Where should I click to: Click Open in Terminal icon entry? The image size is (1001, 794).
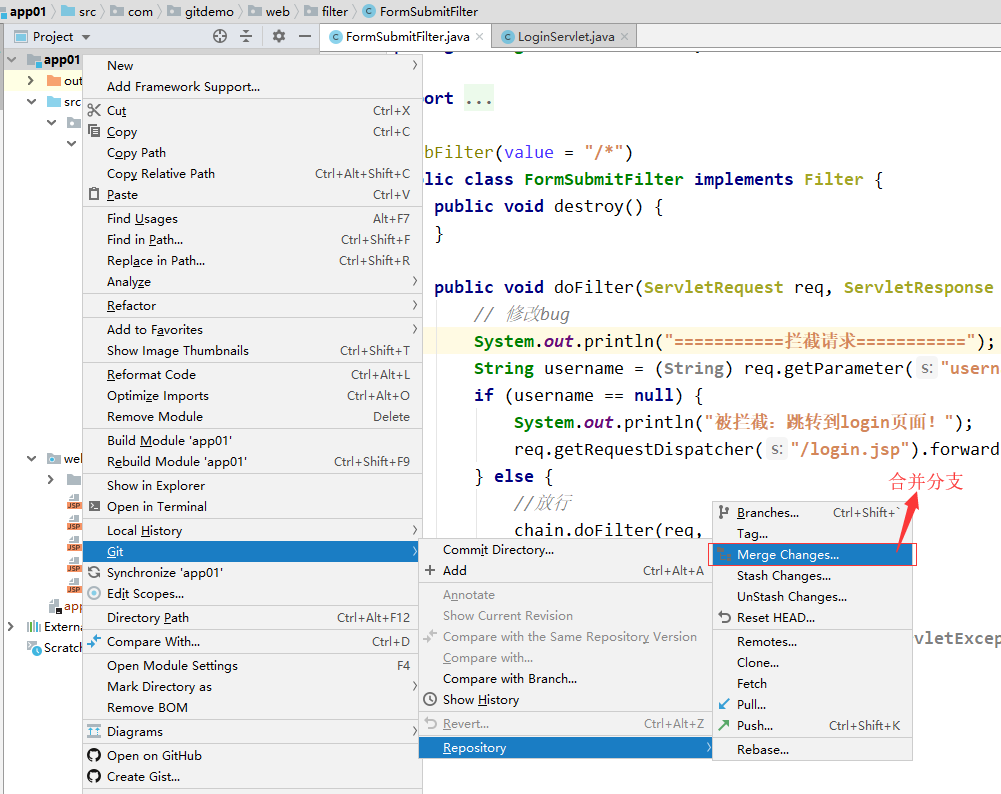tap(253, 506)
